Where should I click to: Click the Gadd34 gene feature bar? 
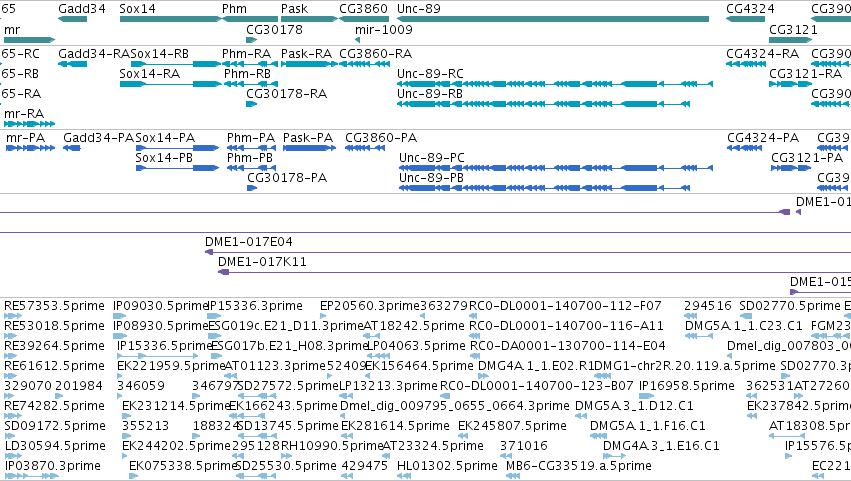coord(72,19)
